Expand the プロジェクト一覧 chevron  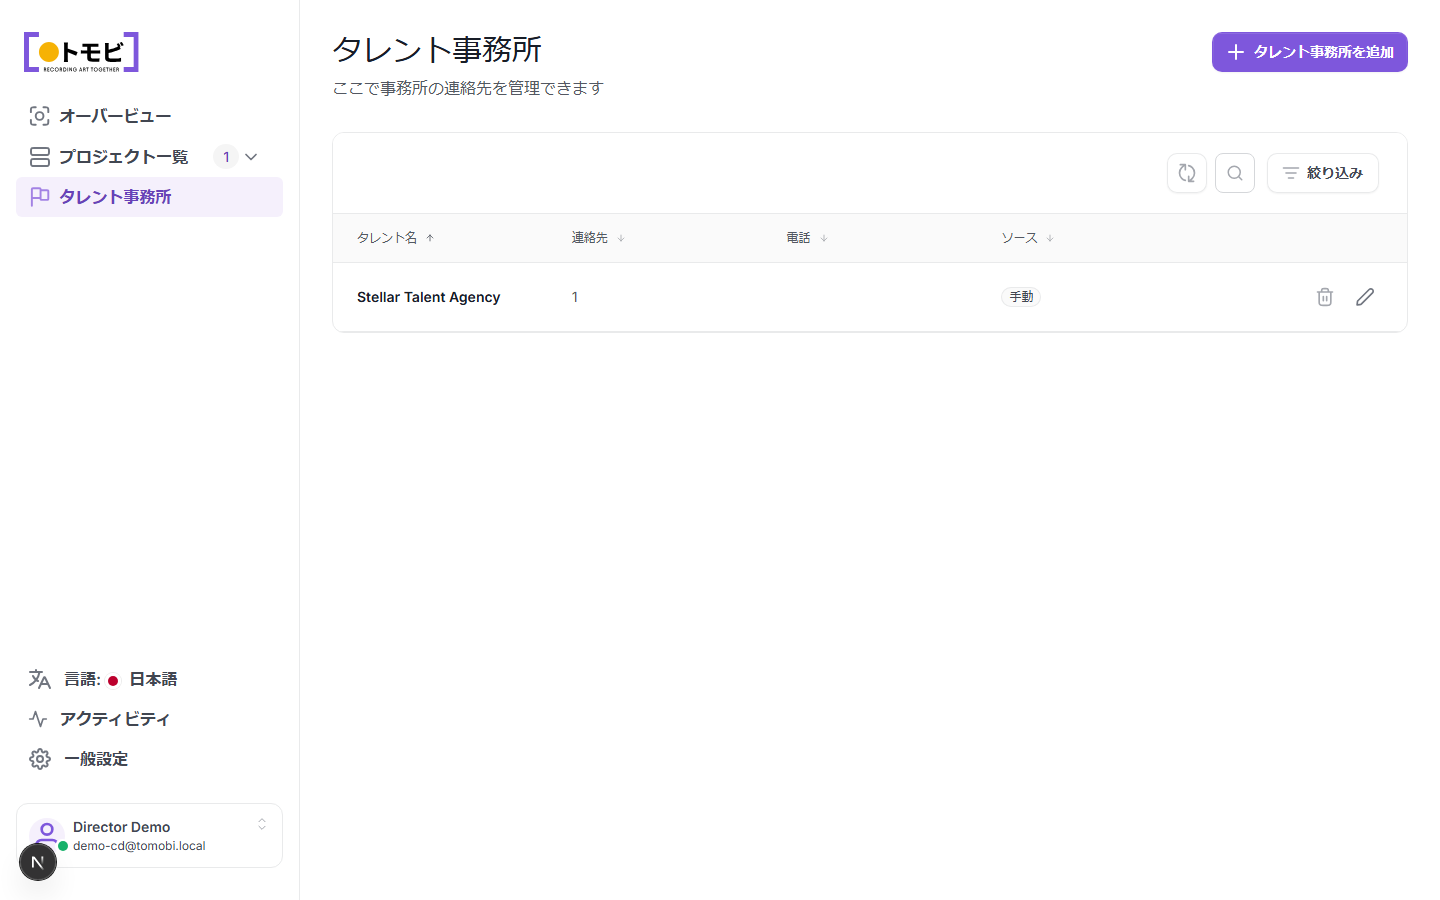click(251, 157)
